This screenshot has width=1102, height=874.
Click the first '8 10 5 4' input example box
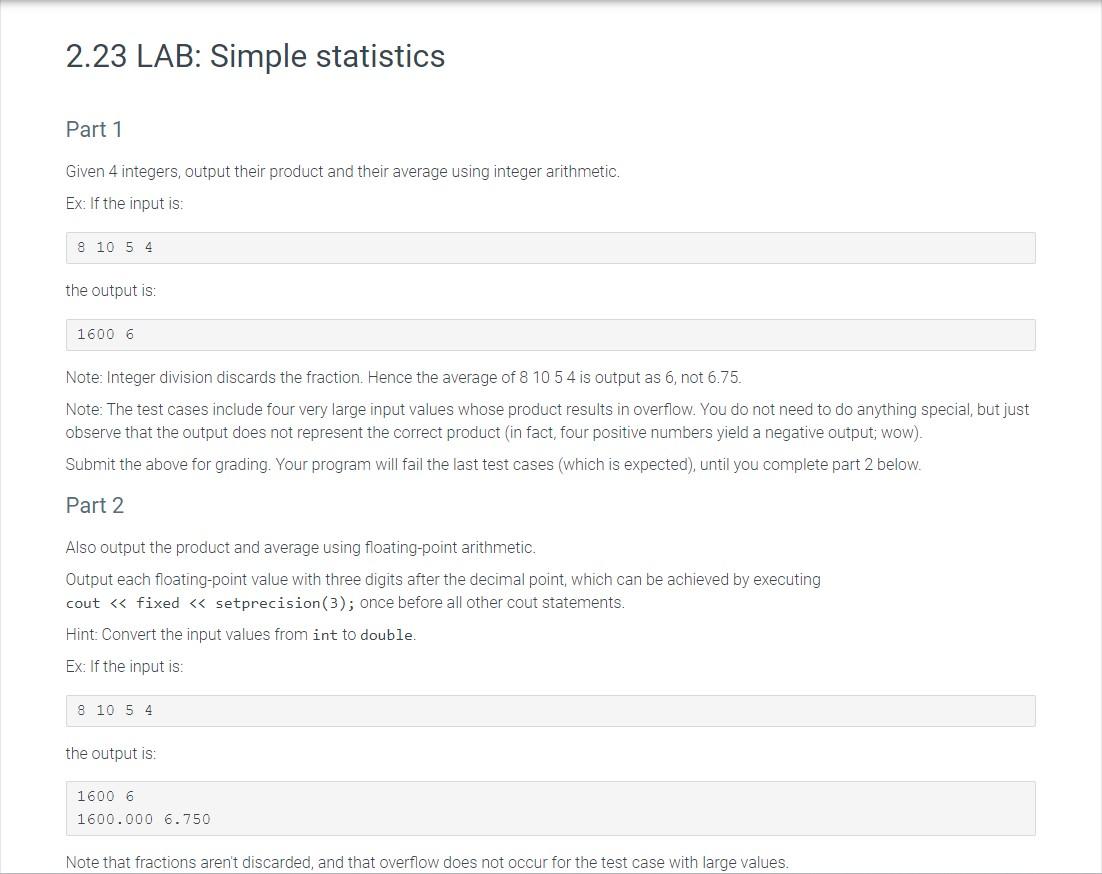click(550, 248)
